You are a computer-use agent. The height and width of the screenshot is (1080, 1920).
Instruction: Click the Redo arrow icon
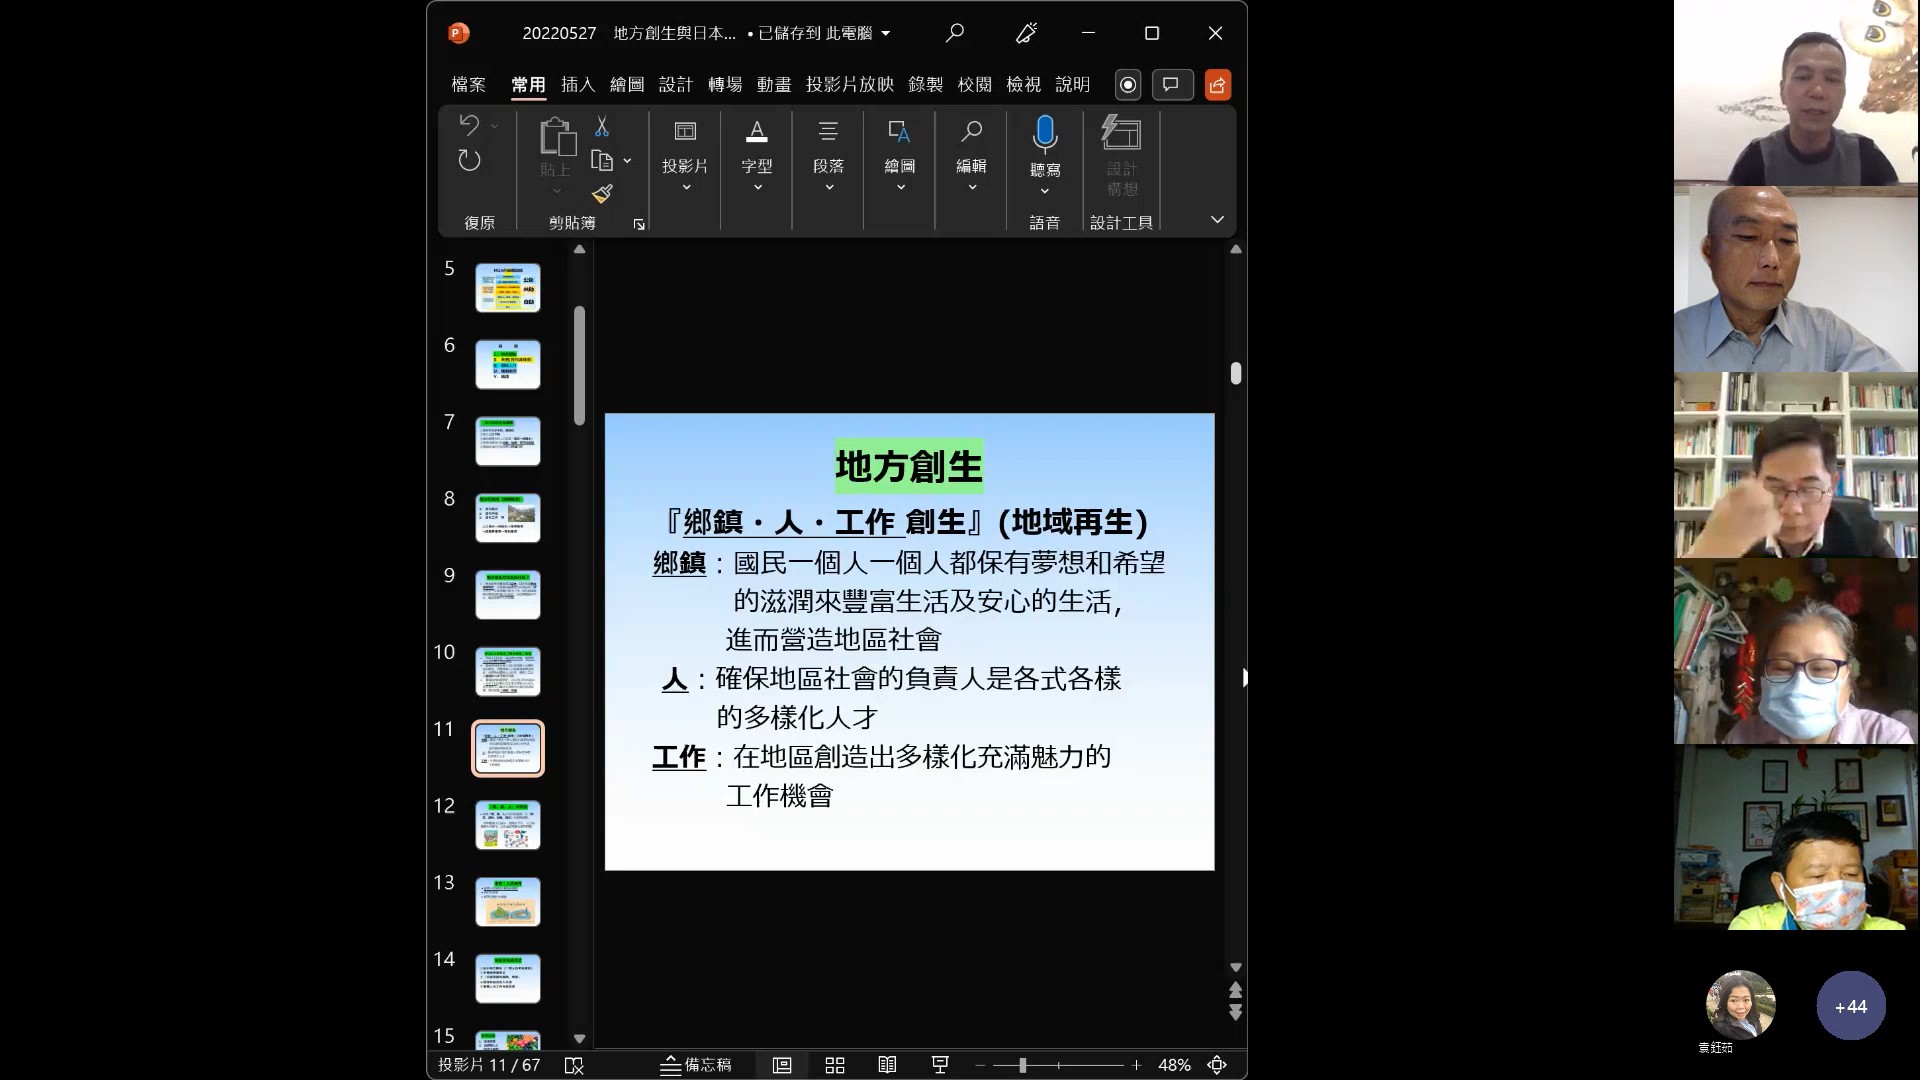click(469, 160)
